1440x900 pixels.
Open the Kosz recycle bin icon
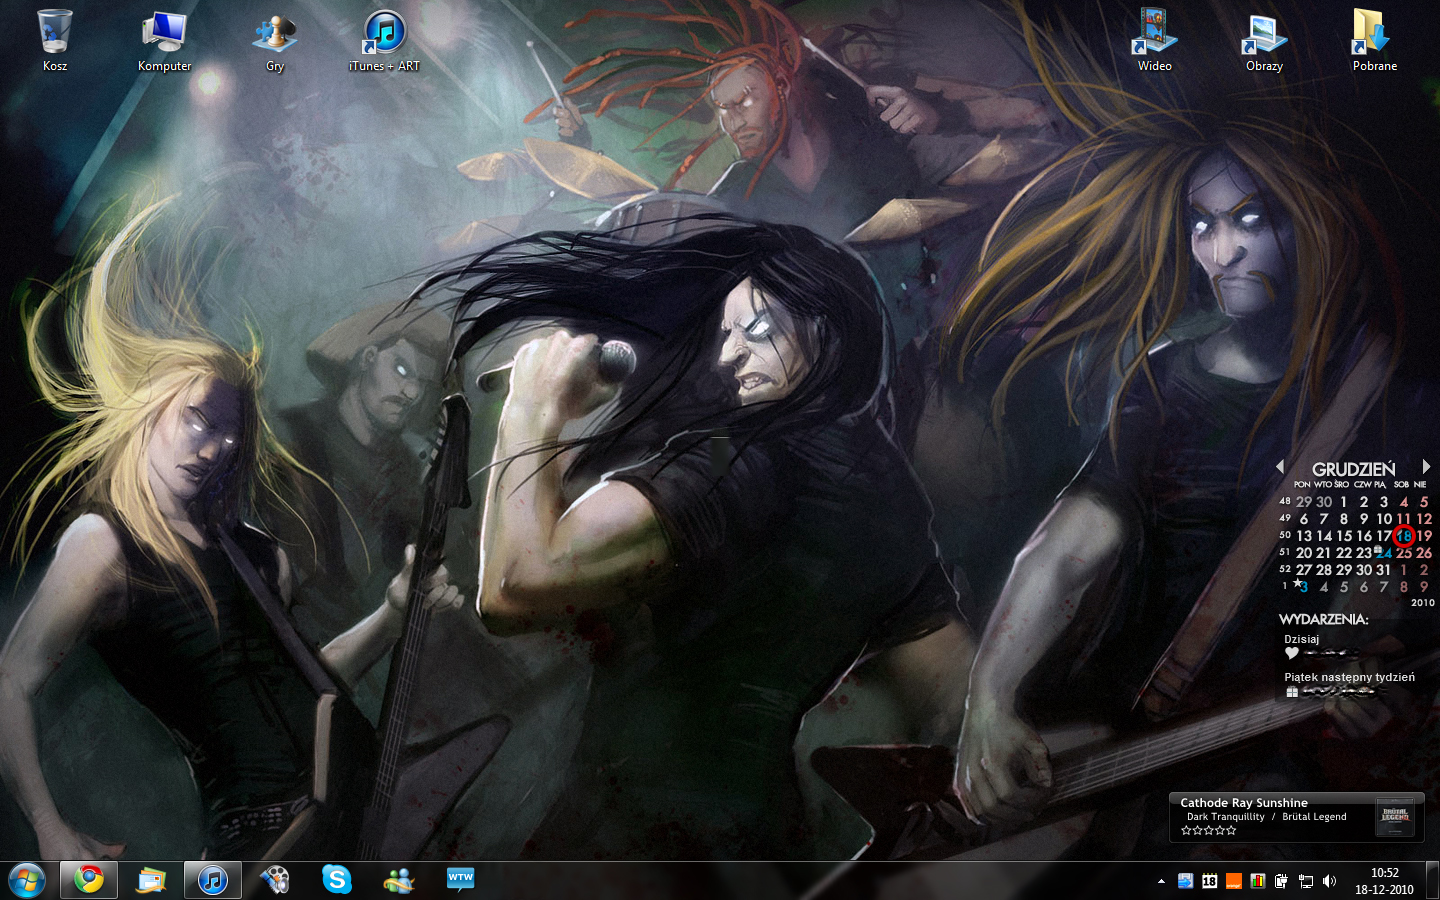[x=55, y=40]
